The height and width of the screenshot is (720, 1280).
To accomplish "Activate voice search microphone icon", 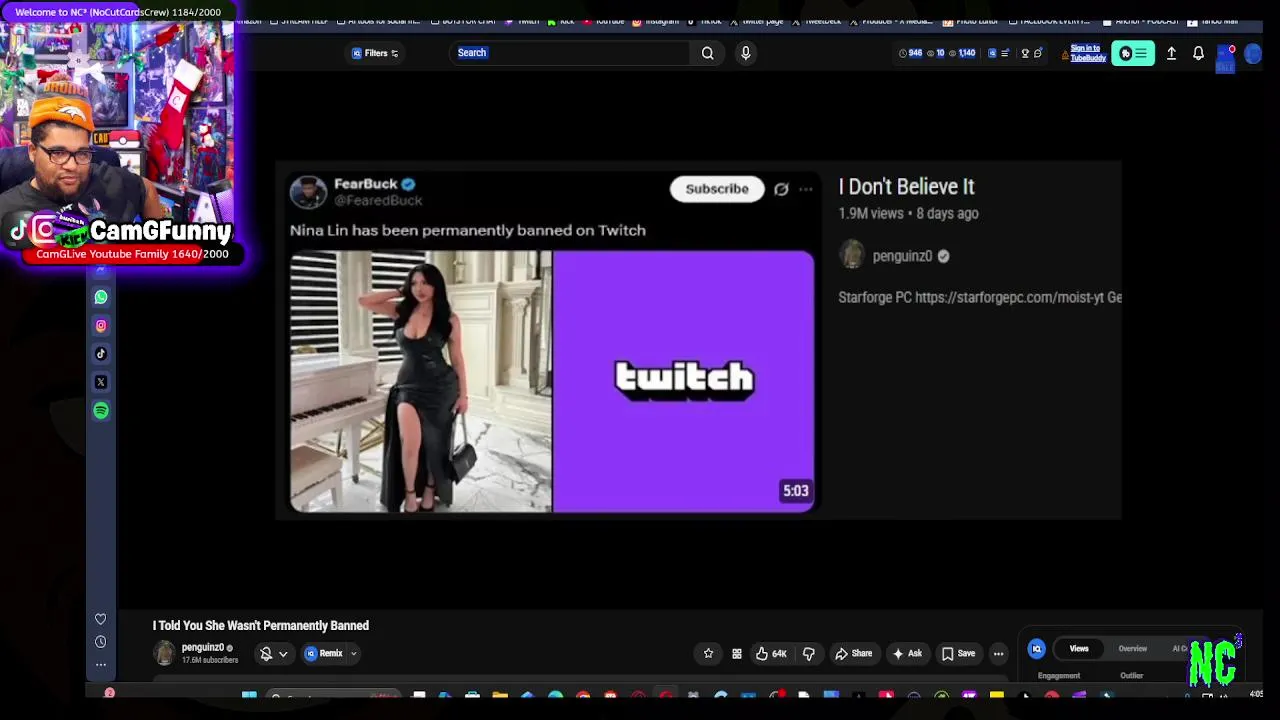I will click(x=745, y=53).
